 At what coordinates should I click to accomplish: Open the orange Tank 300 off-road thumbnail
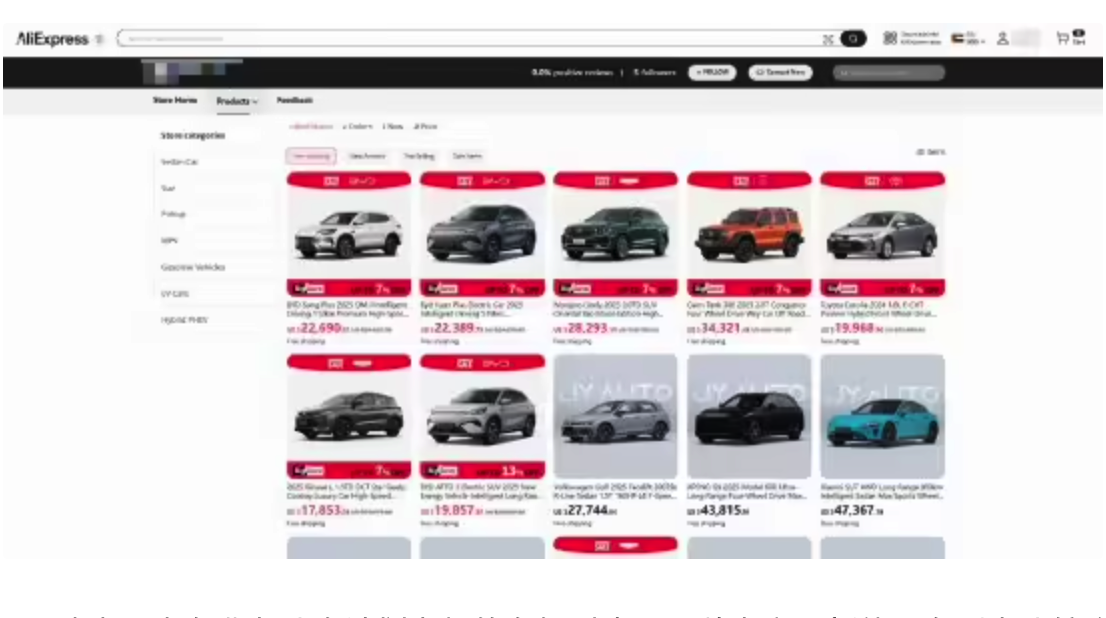pyautogui.click(x=749, y=234)
